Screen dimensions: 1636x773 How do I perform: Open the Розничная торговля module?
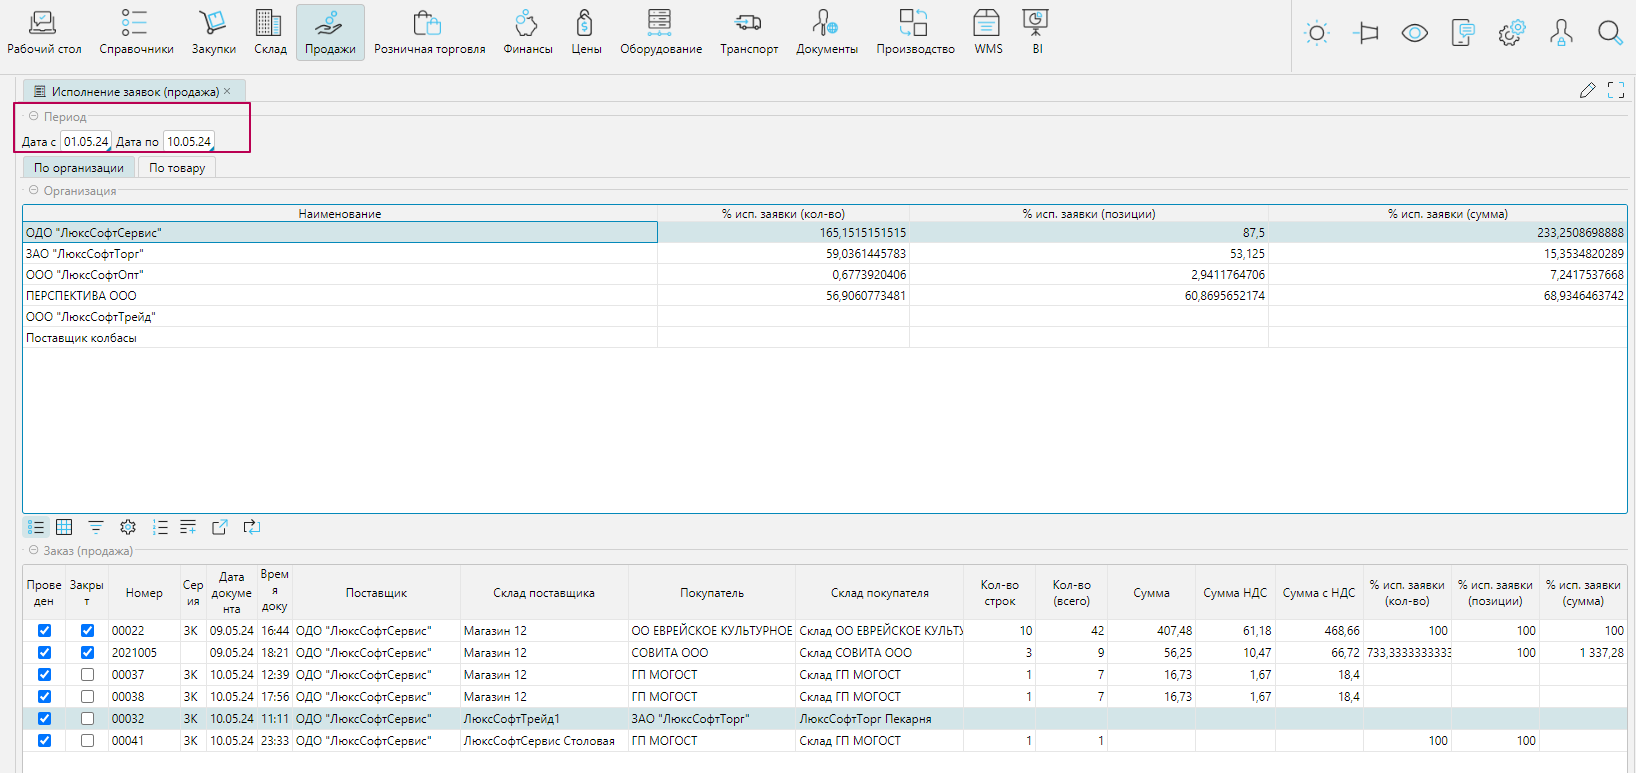[429, 32]
